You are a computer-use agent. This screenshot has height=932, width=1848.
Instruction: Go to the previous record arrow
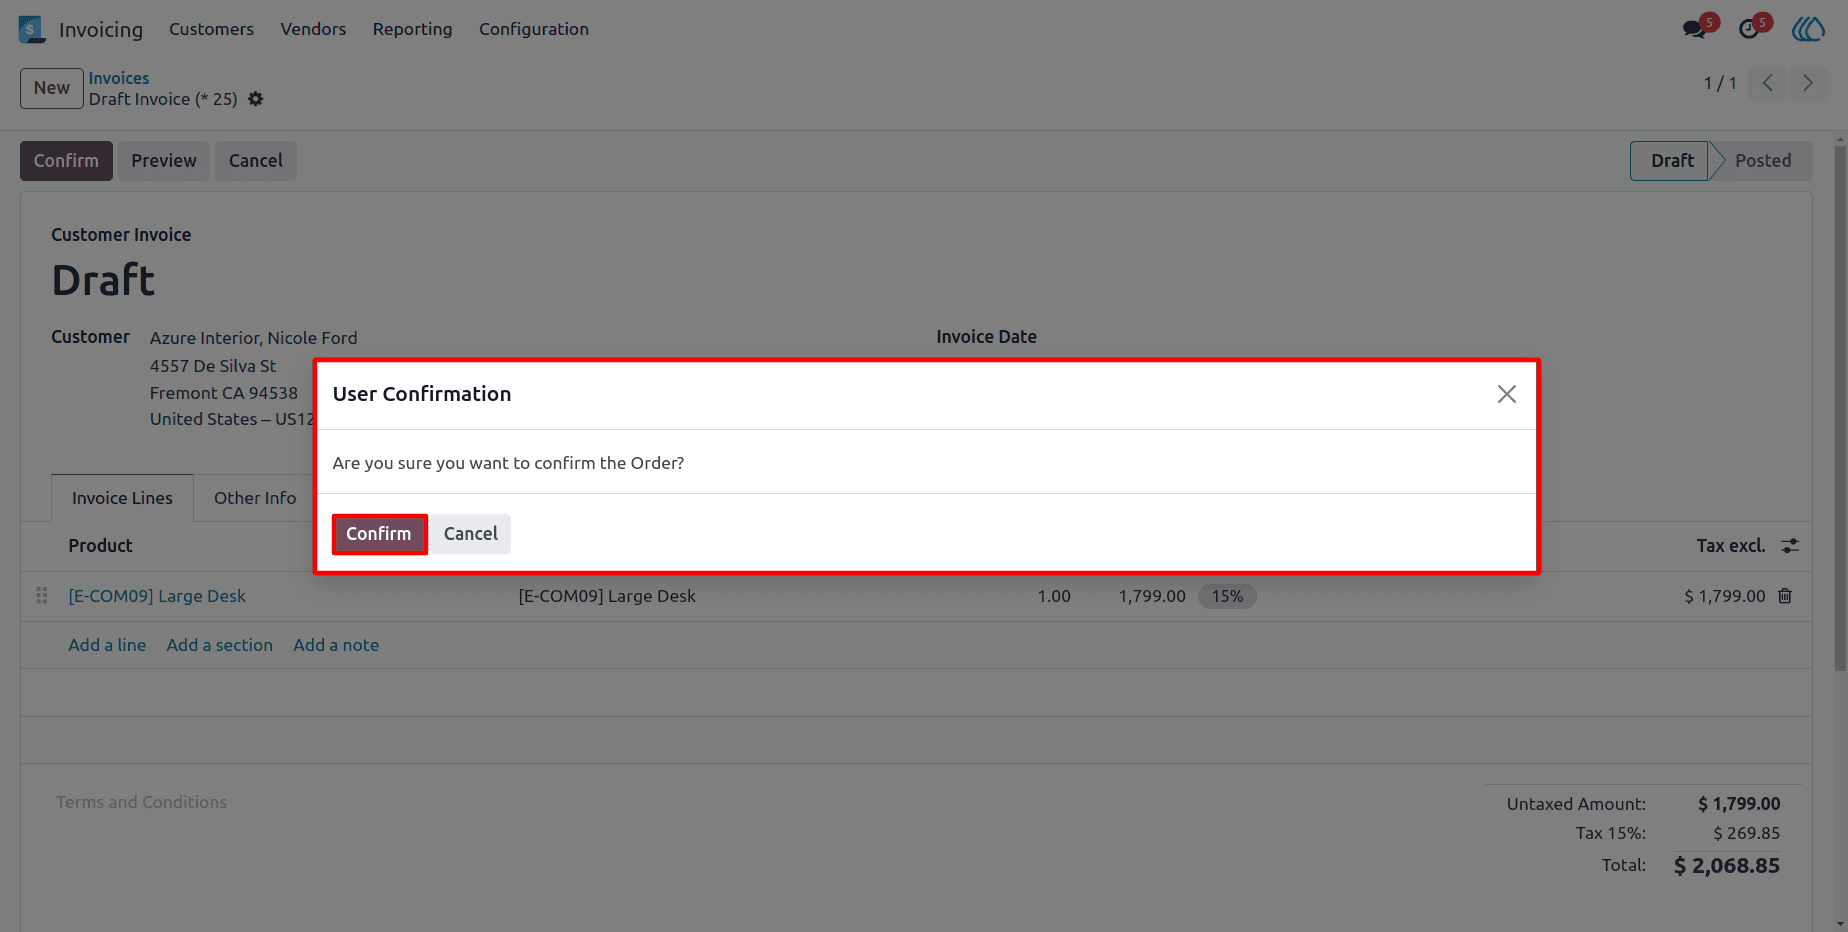click(1768, 83)
